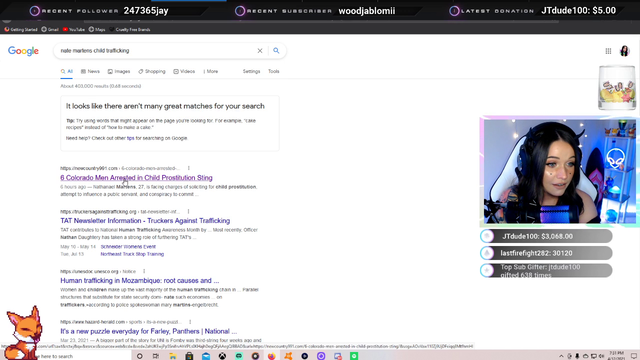The width and height of the screenshot is (640, 360).
Task: Open the Farley, Panthers puzzle result
Action: (x=149, y=331)
